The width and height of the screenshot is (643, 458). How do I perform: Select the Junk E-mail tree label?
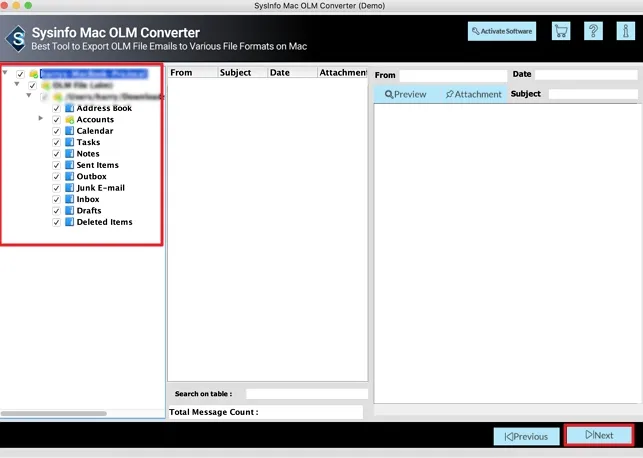tap(100, 188)
